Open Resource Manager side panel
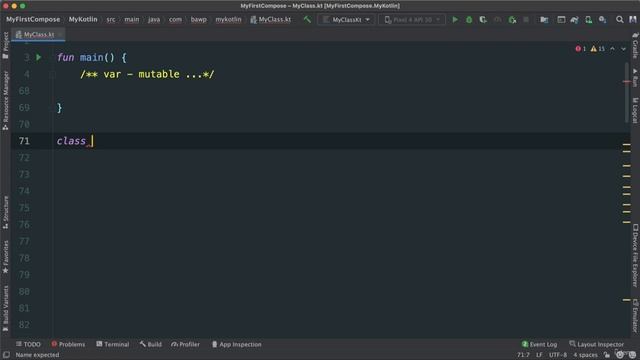 click(x=6, y=100)
